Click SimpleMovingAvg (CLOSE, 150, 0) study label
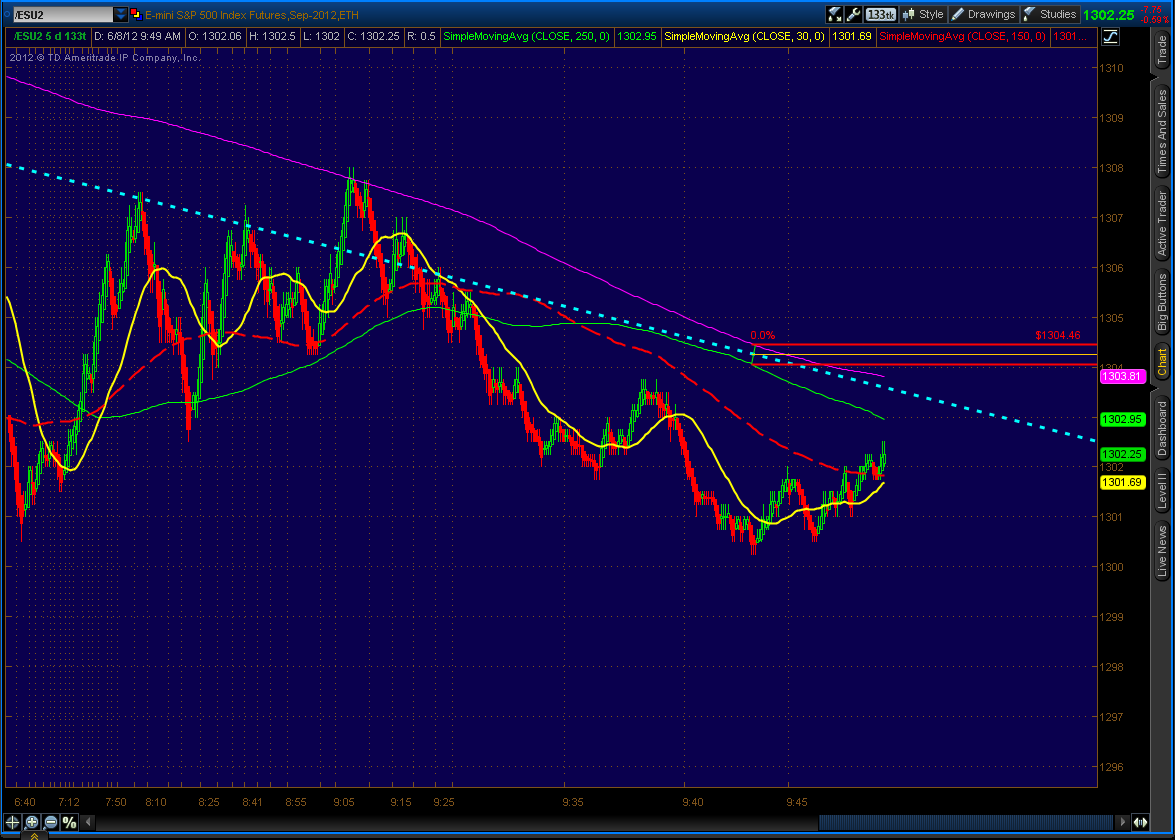This screenshot has height=840, width=1175. click(x=962, y=36)
